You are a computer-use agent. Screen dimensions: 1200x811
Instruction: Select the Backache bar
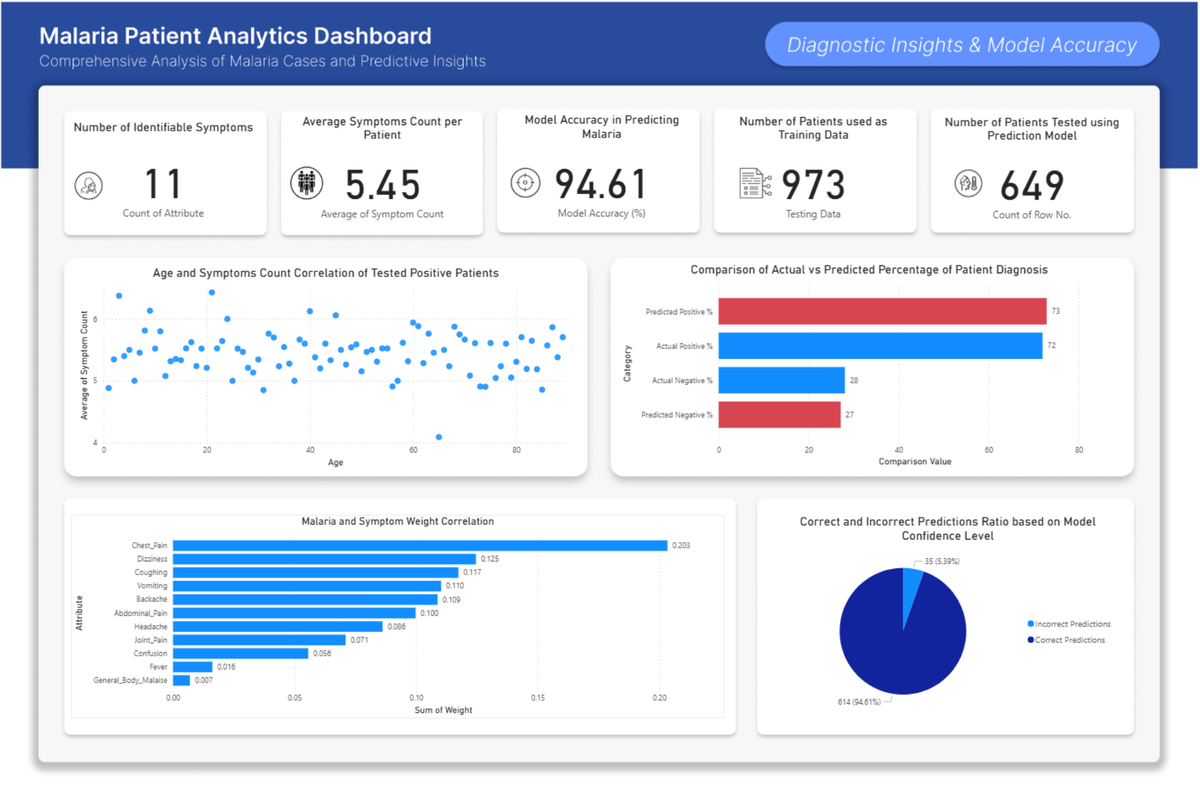(x=305, y=599)
